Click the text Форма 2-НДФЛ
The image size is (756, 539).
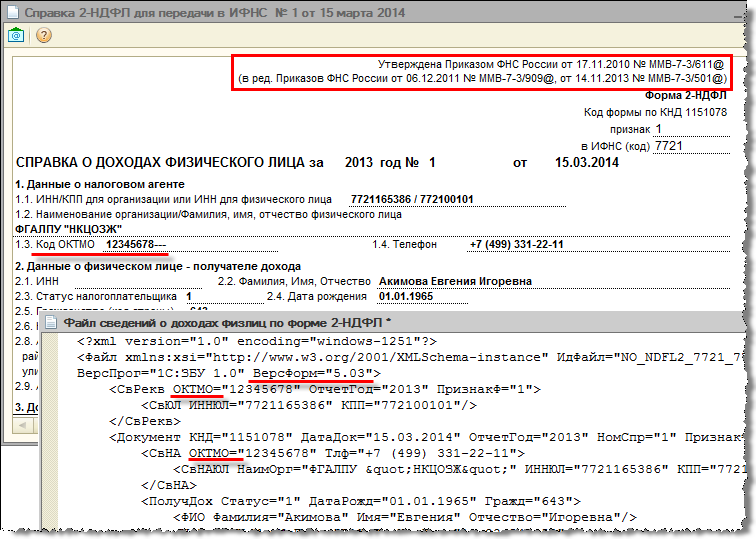coord(686,95)
